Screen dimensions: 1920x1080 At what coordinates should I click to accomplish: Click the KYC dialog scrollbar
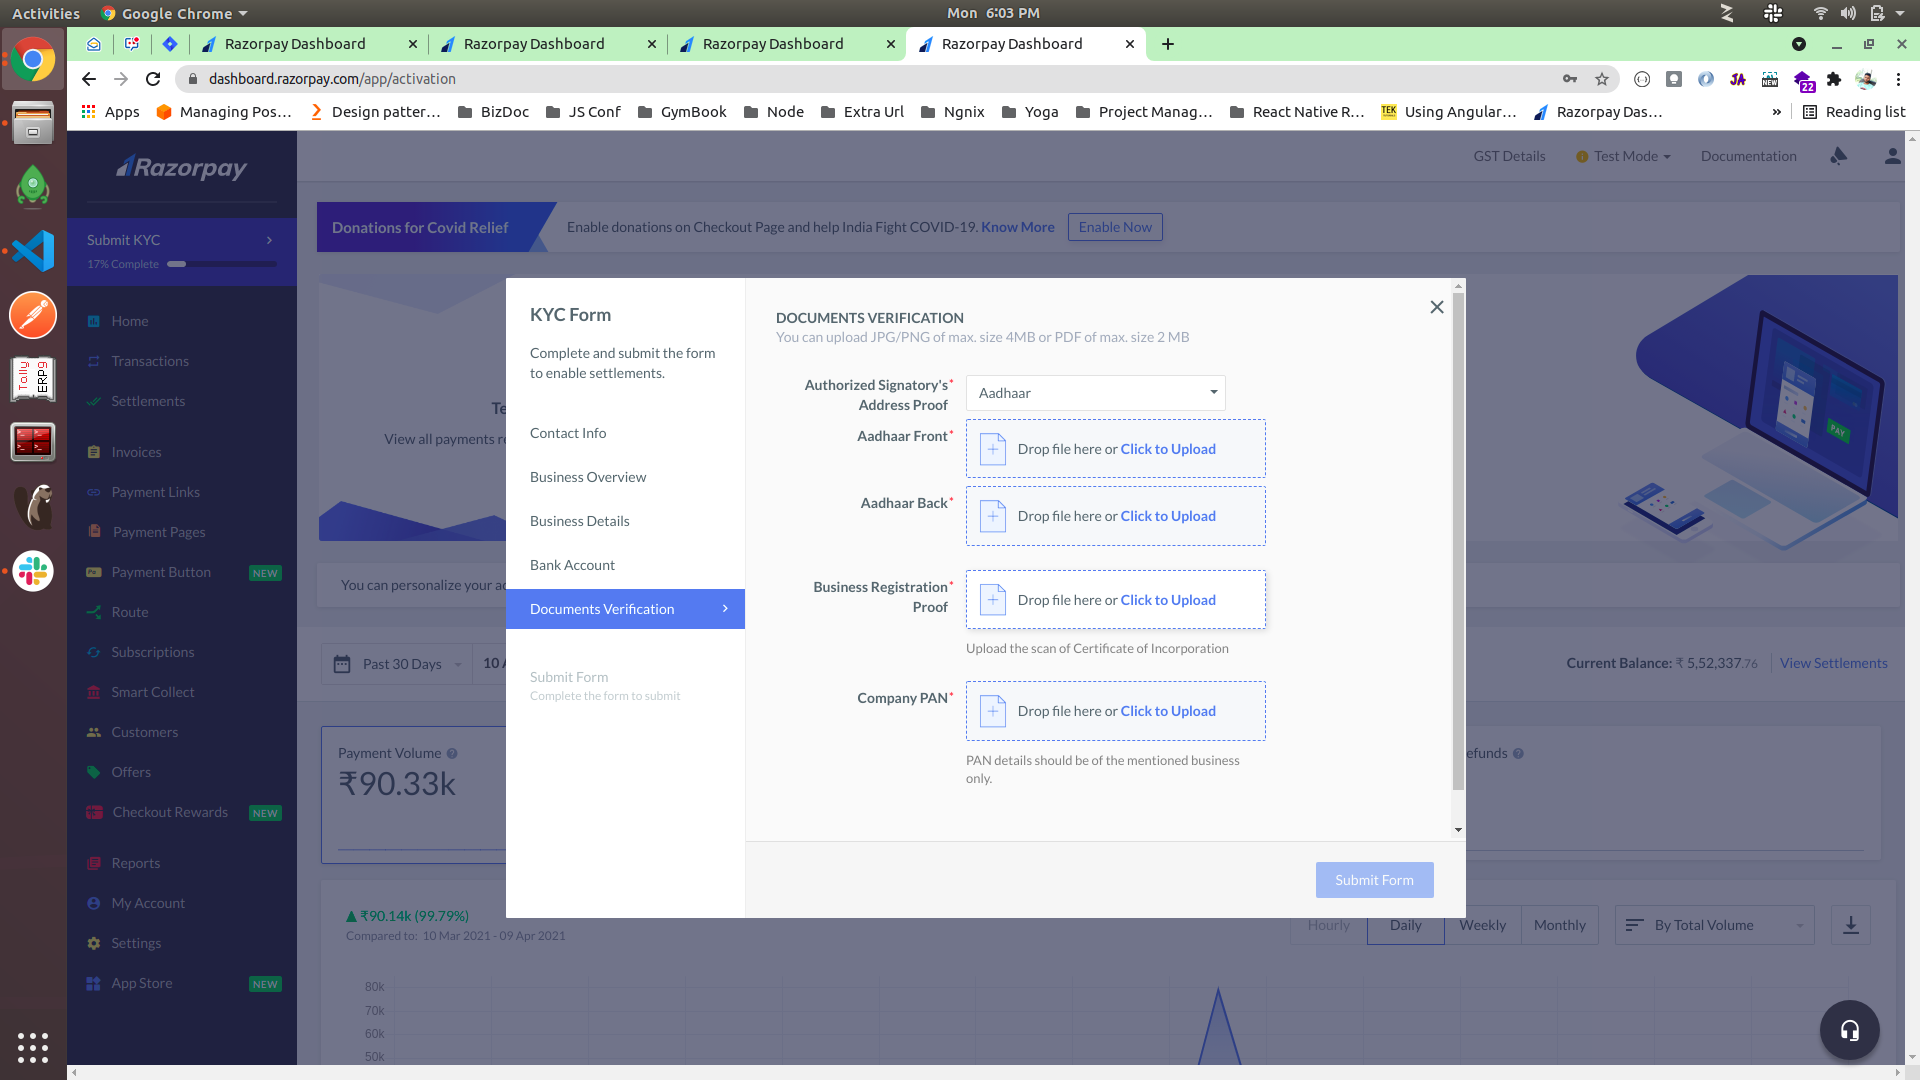click(x=1458, y=540)
